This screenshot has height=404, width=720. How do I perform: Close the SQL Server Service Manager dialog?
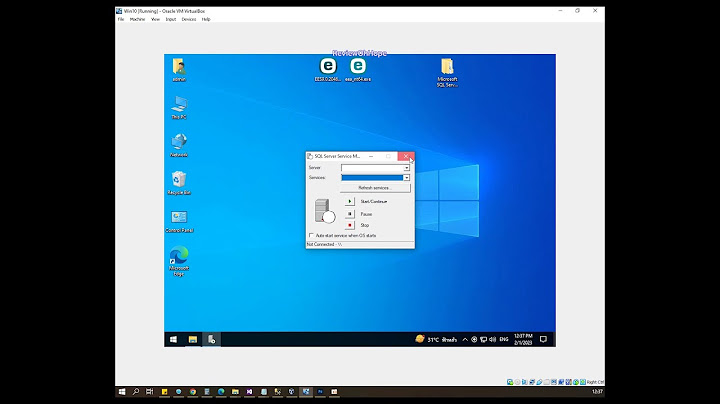[x=406, y=156]
